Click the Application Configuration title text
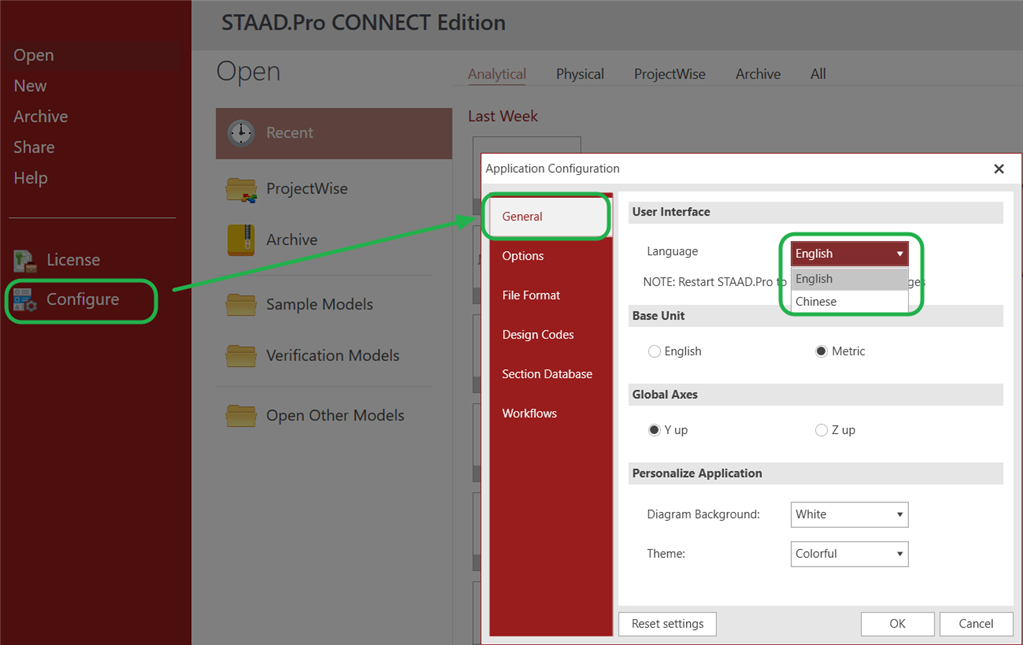 tap(553, 169)
